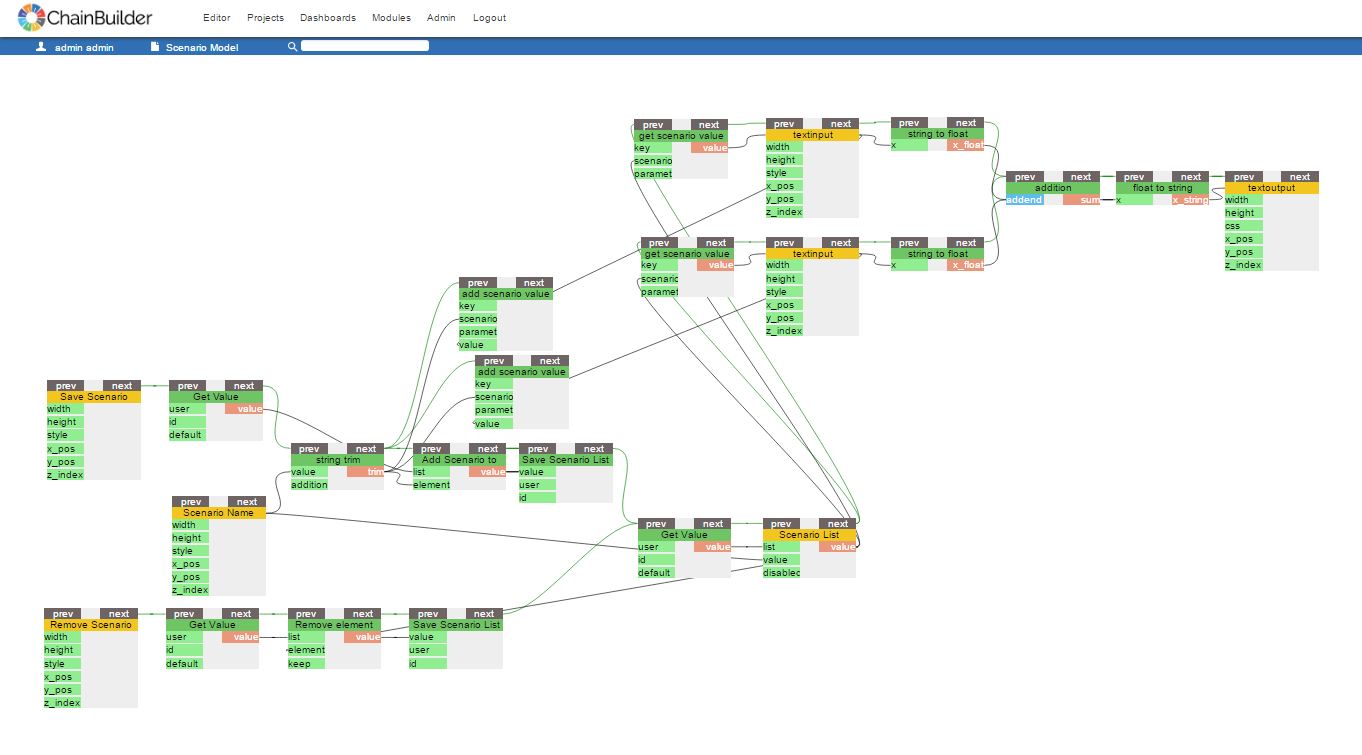Open the Admin menu
Screen dimensions: 1362x755
pyautogui.click(x=441, y=18)
